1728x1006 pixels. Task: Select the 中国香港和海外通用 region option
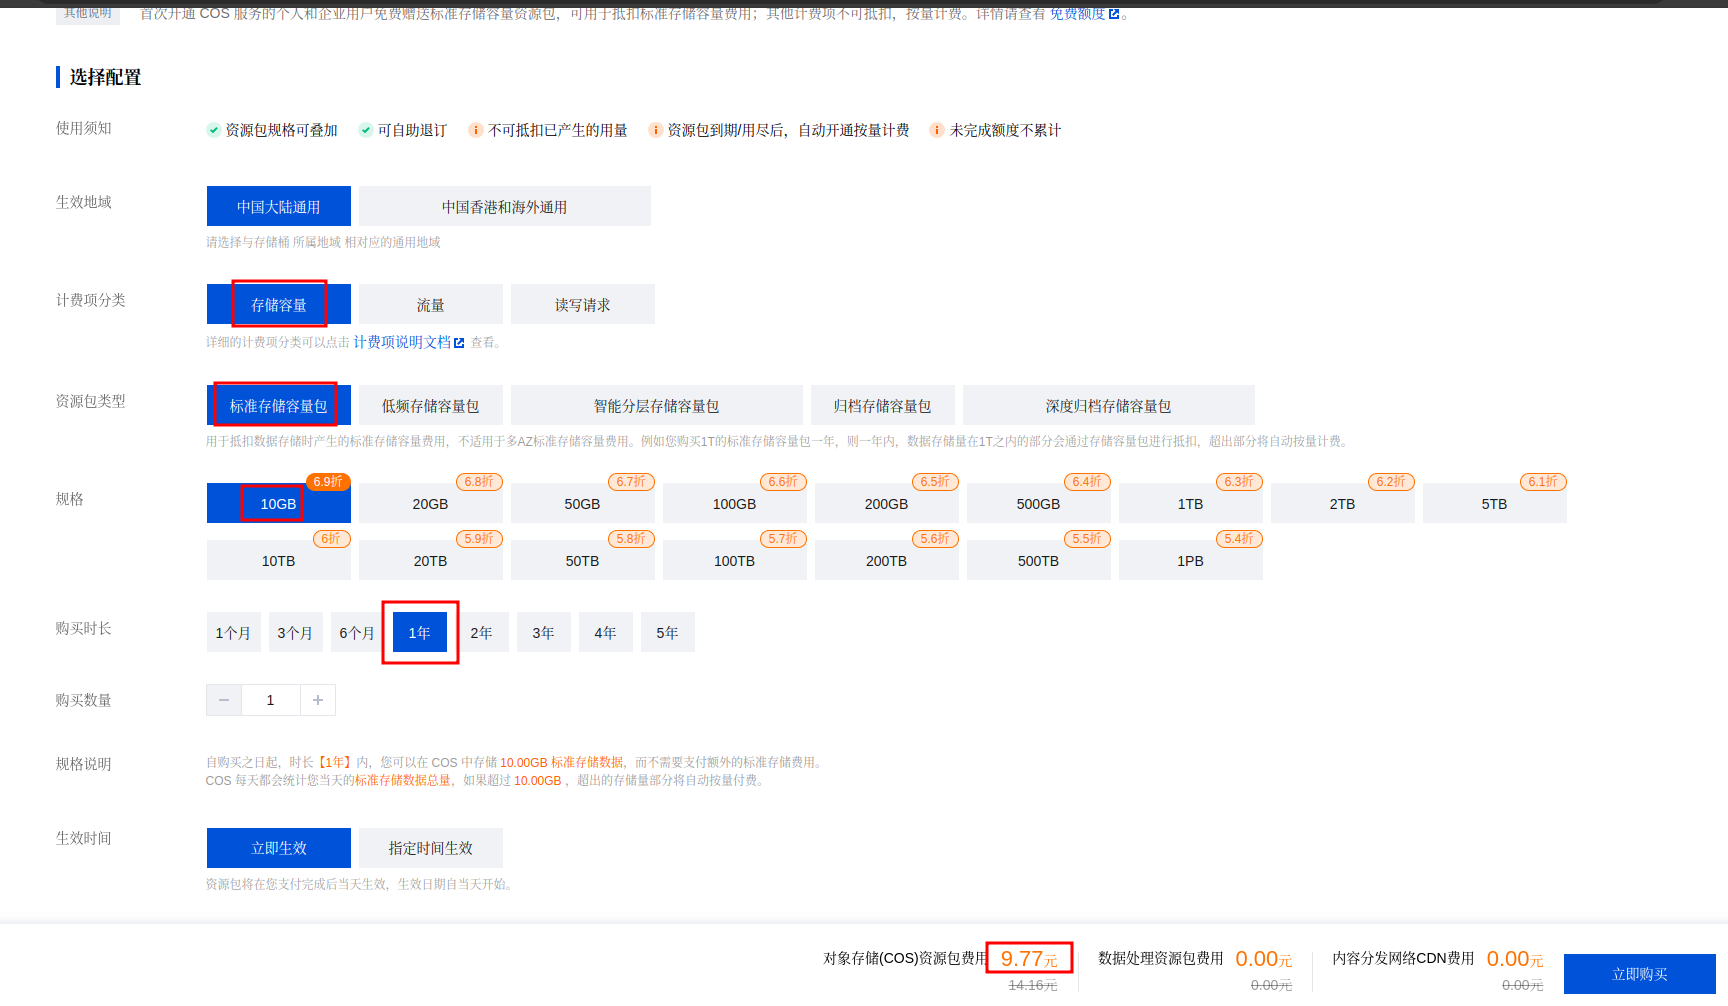coord(504,207)
